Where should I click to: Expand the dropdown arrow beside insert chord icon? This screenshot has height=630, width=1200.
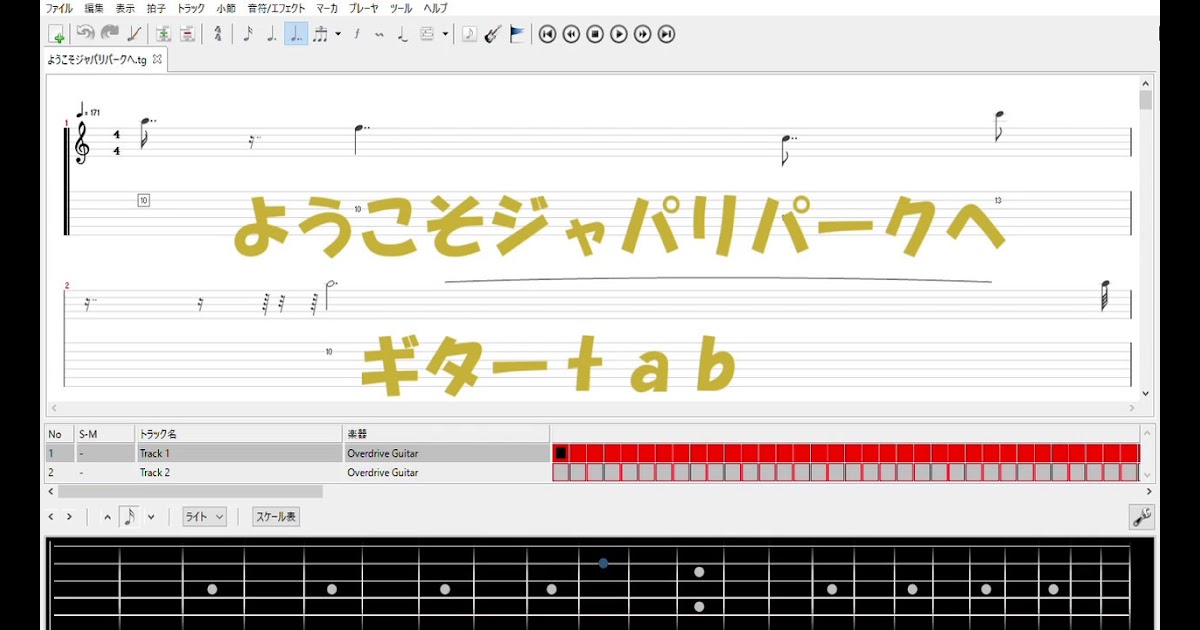(445, 34)
